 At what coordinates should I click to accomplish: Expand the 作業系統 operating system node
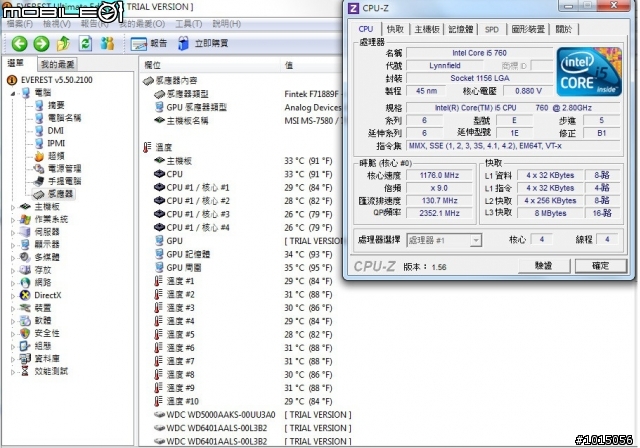[13, 220]
